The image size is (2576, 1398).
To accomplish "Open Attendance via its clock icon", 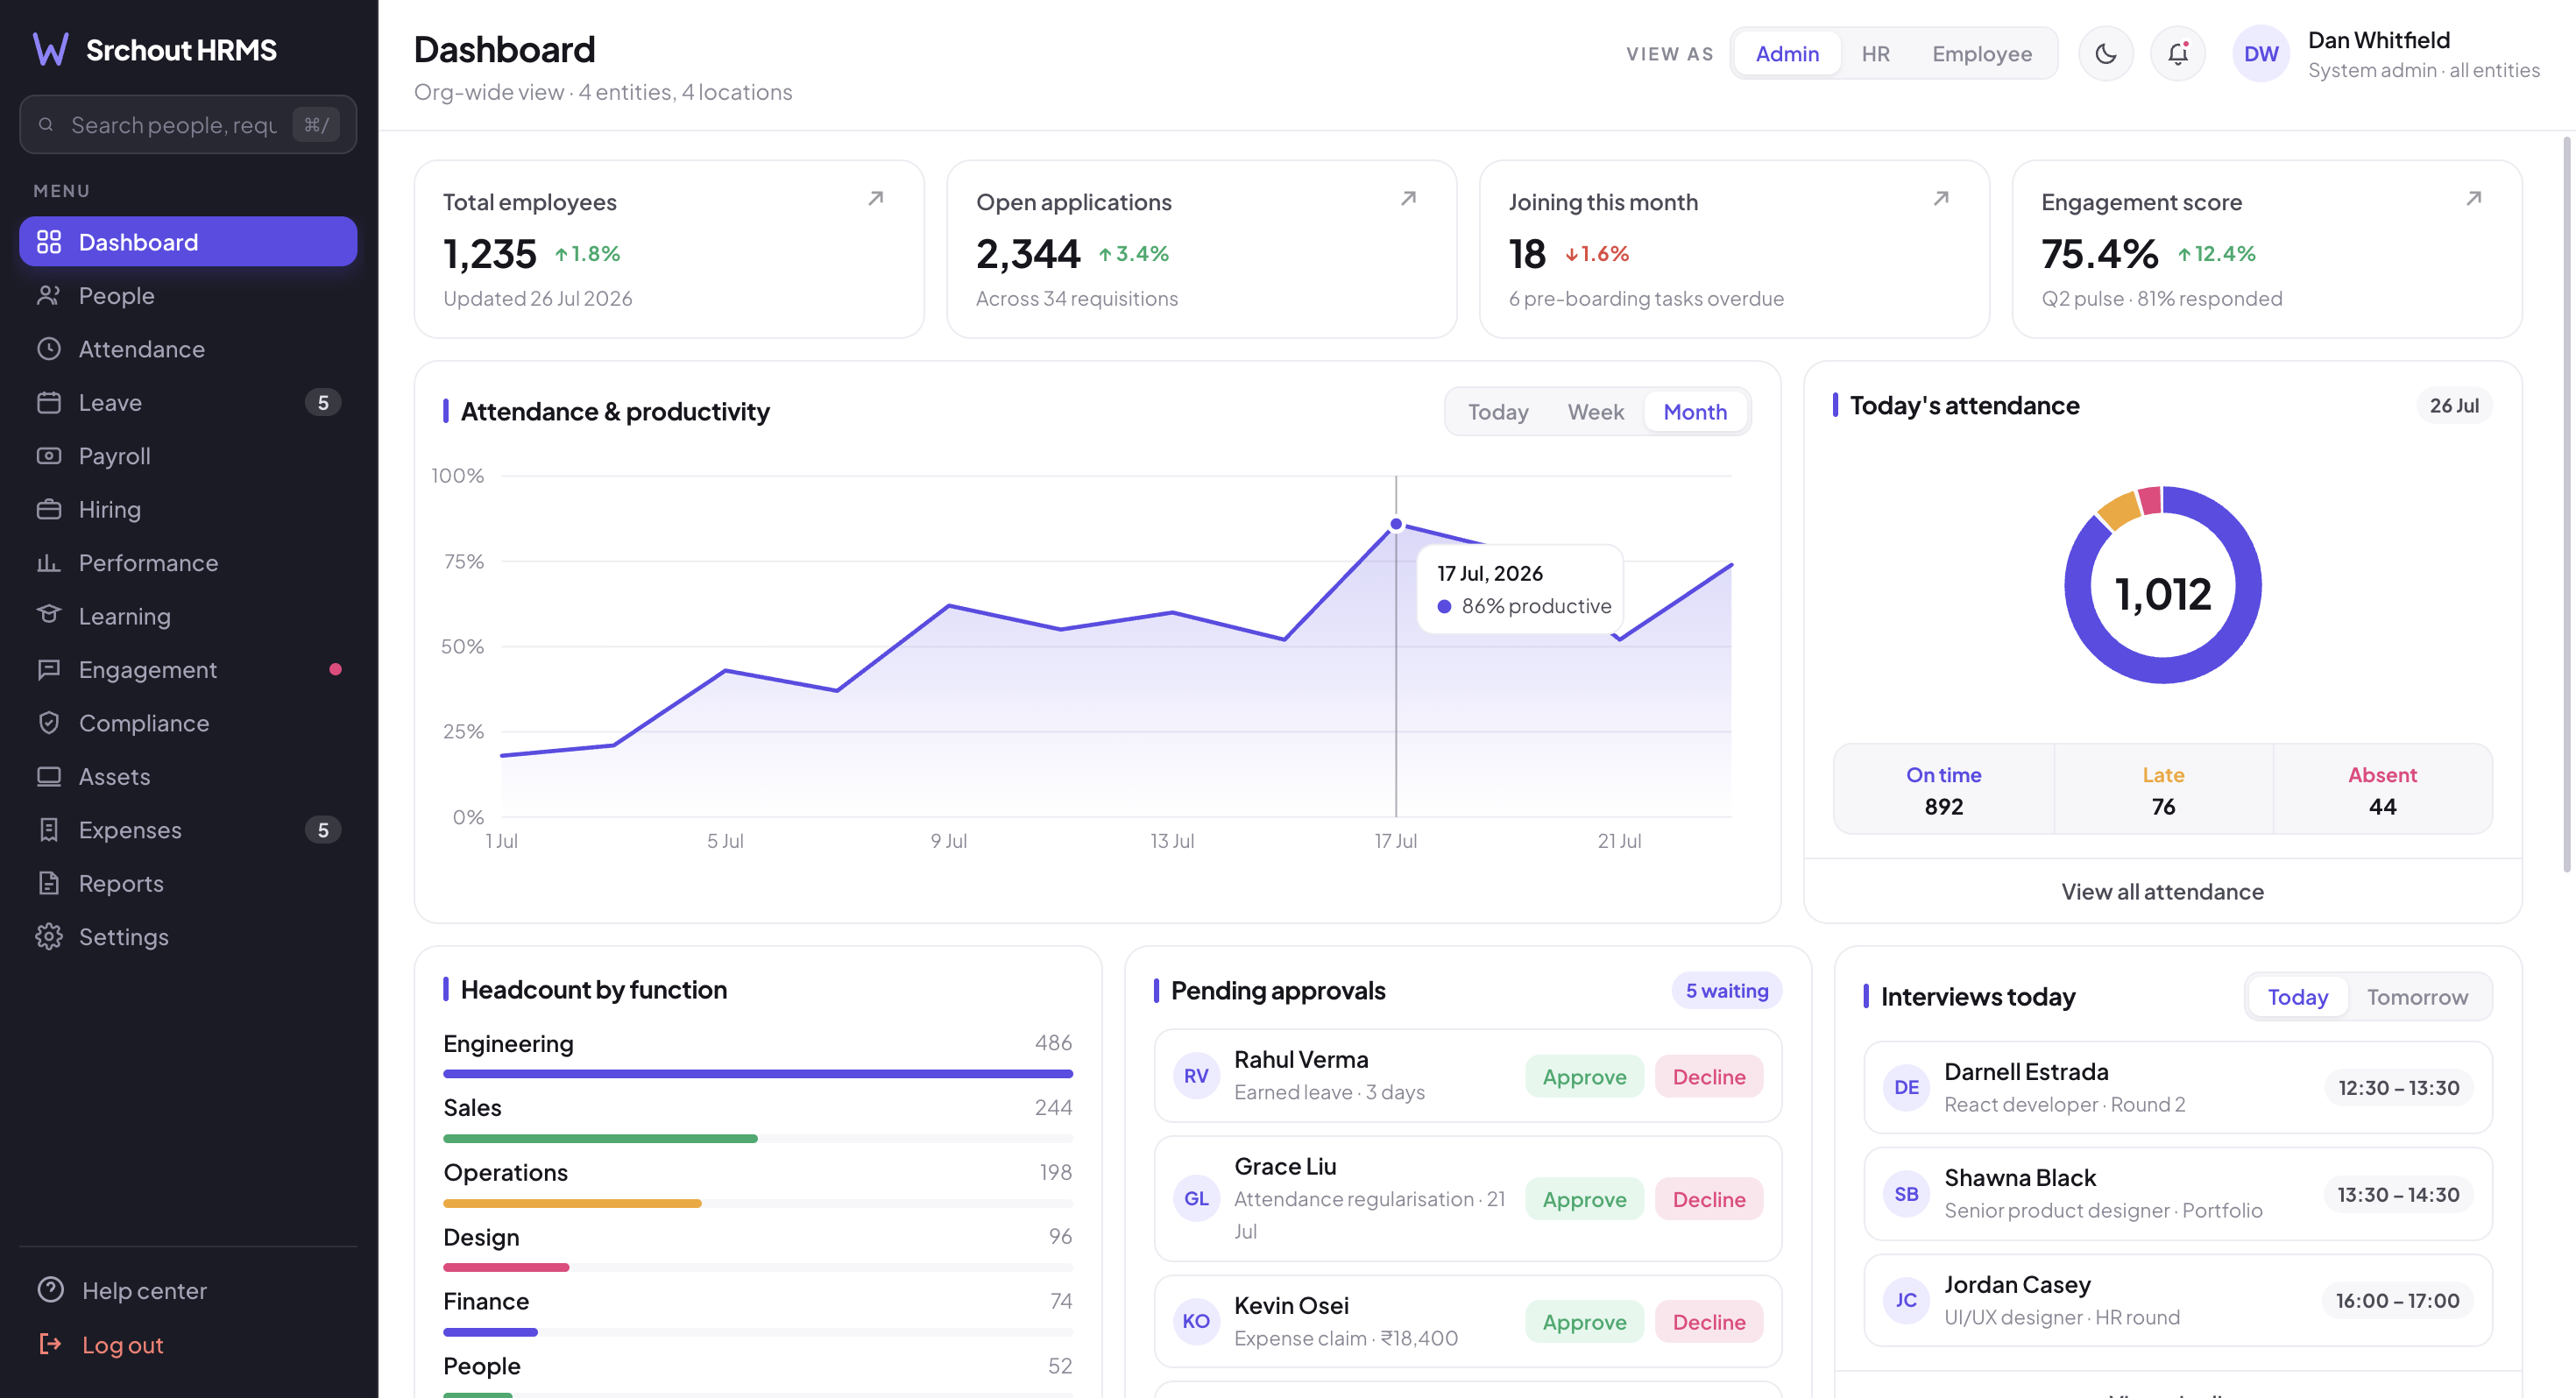I will pos(49,348).
